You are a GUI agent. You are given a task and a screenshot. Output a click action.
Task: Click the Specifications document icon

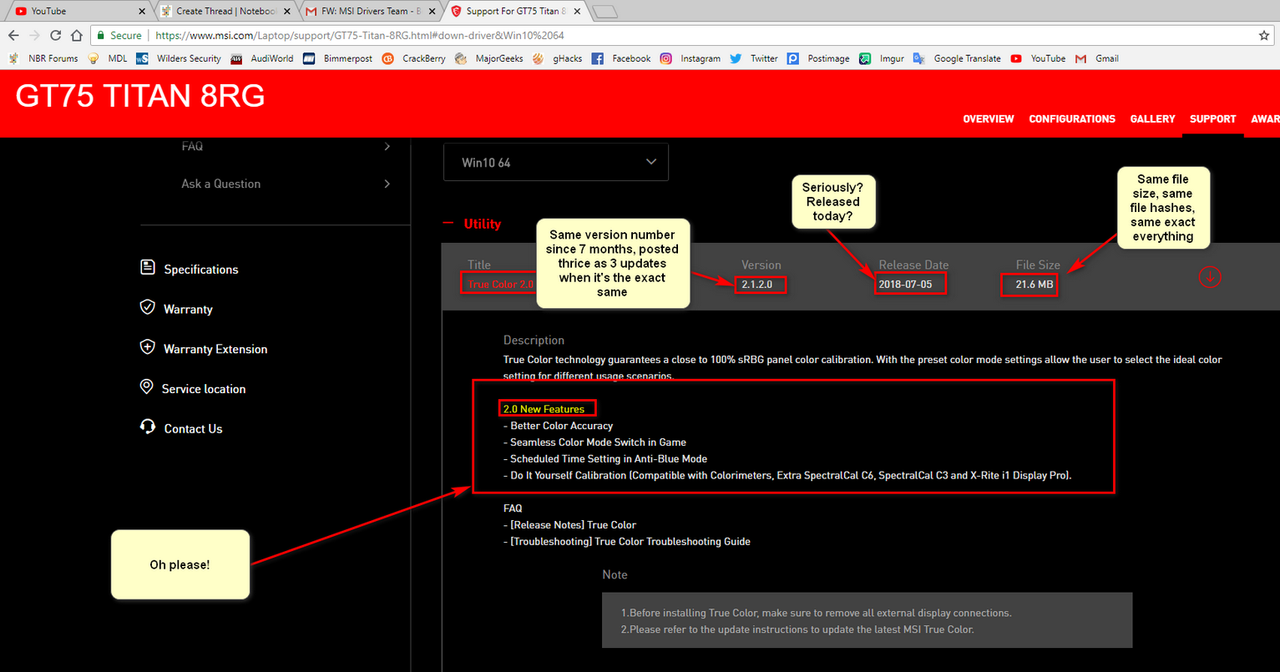pyautogui.click(x=148, y=268)
